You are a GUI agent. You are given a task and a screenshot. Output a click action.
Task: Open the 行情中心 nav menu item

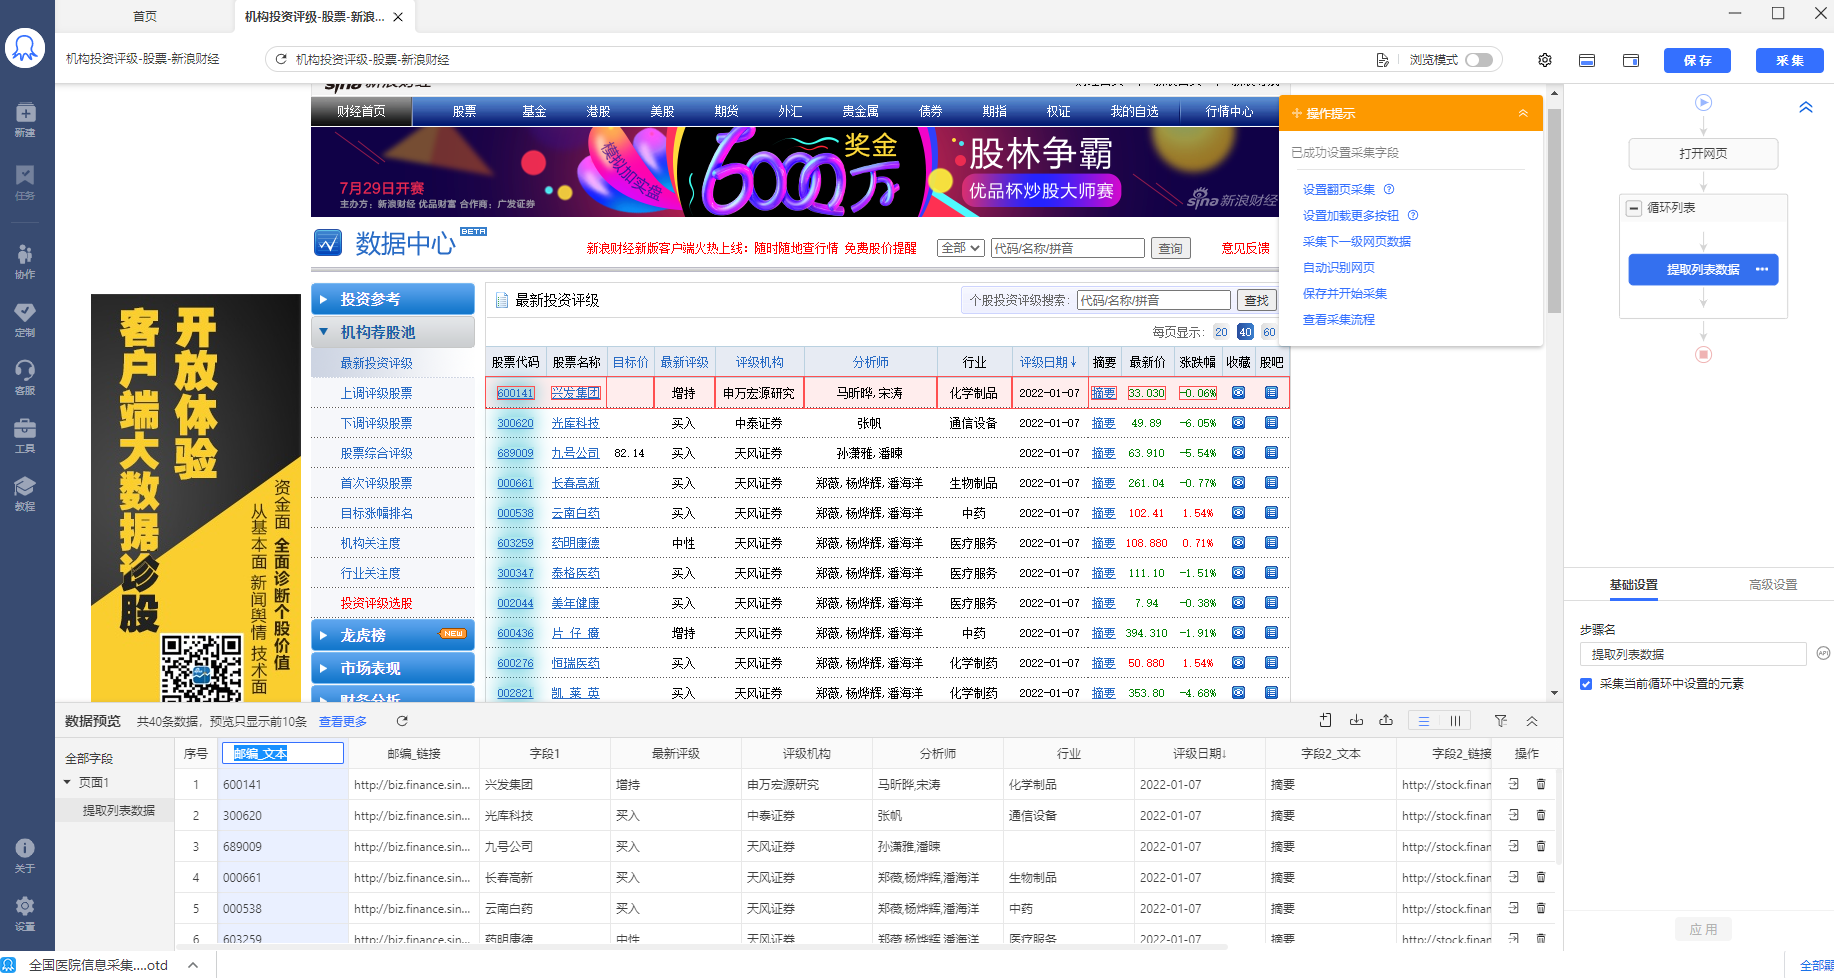coord(1229,111)
